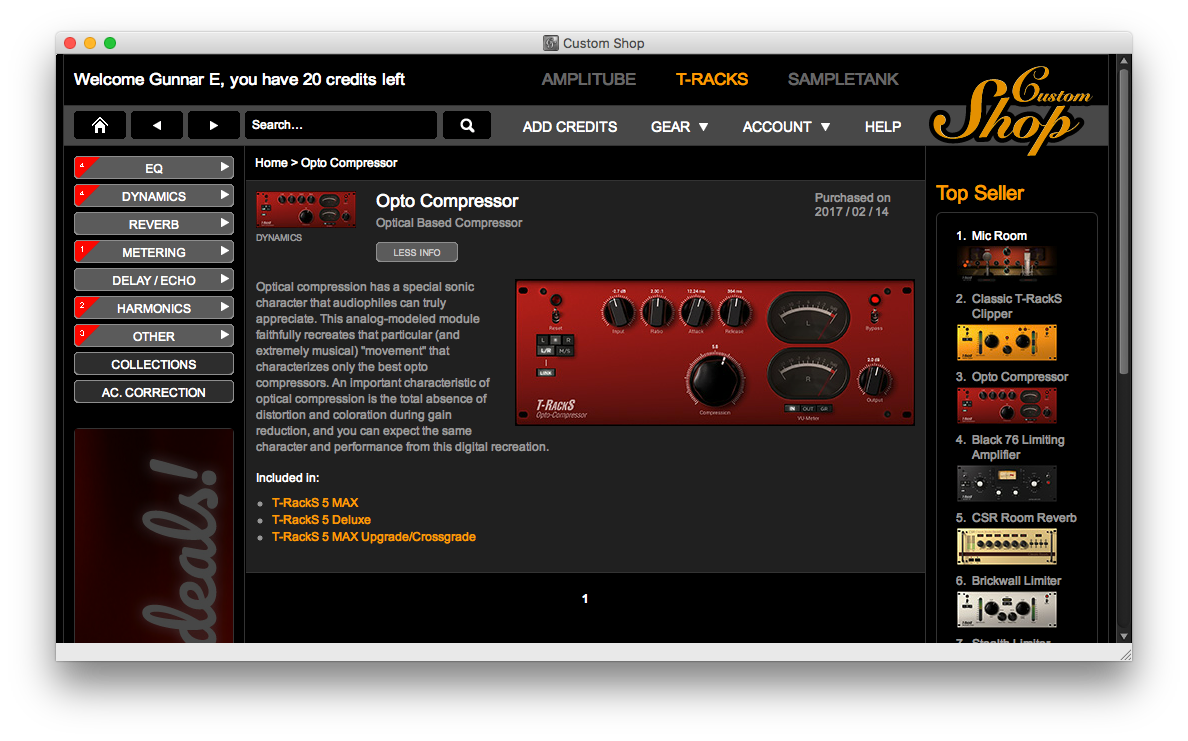Click the Brickwall Limiter title
Screen dimensions: 1188x741
(1016, 580)
